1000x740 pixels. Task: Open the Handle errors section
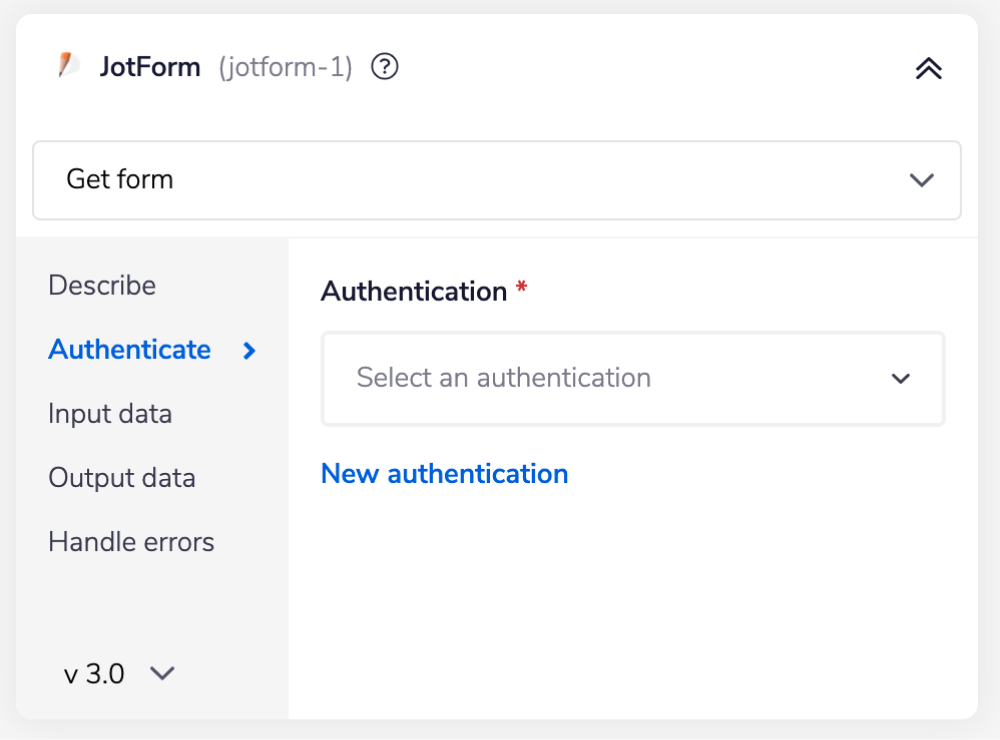(x=131, y=542)
